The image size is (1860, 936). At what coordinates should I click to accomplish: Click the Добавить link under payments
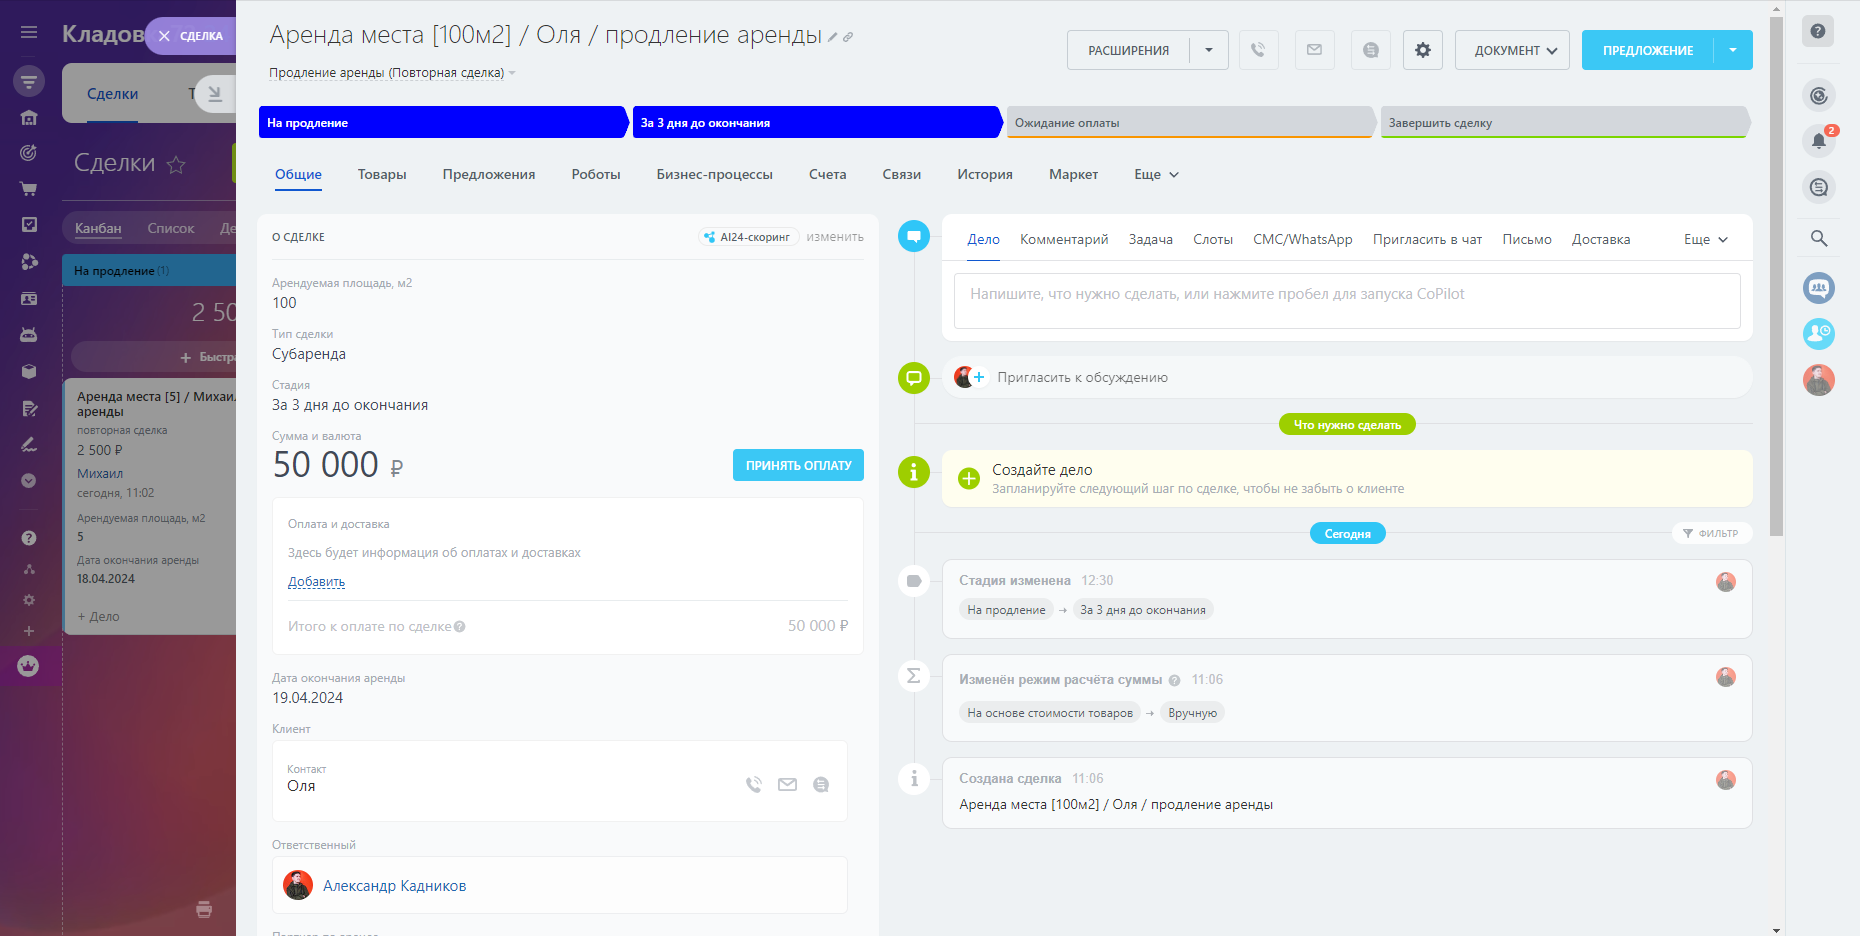pos(316,582)
